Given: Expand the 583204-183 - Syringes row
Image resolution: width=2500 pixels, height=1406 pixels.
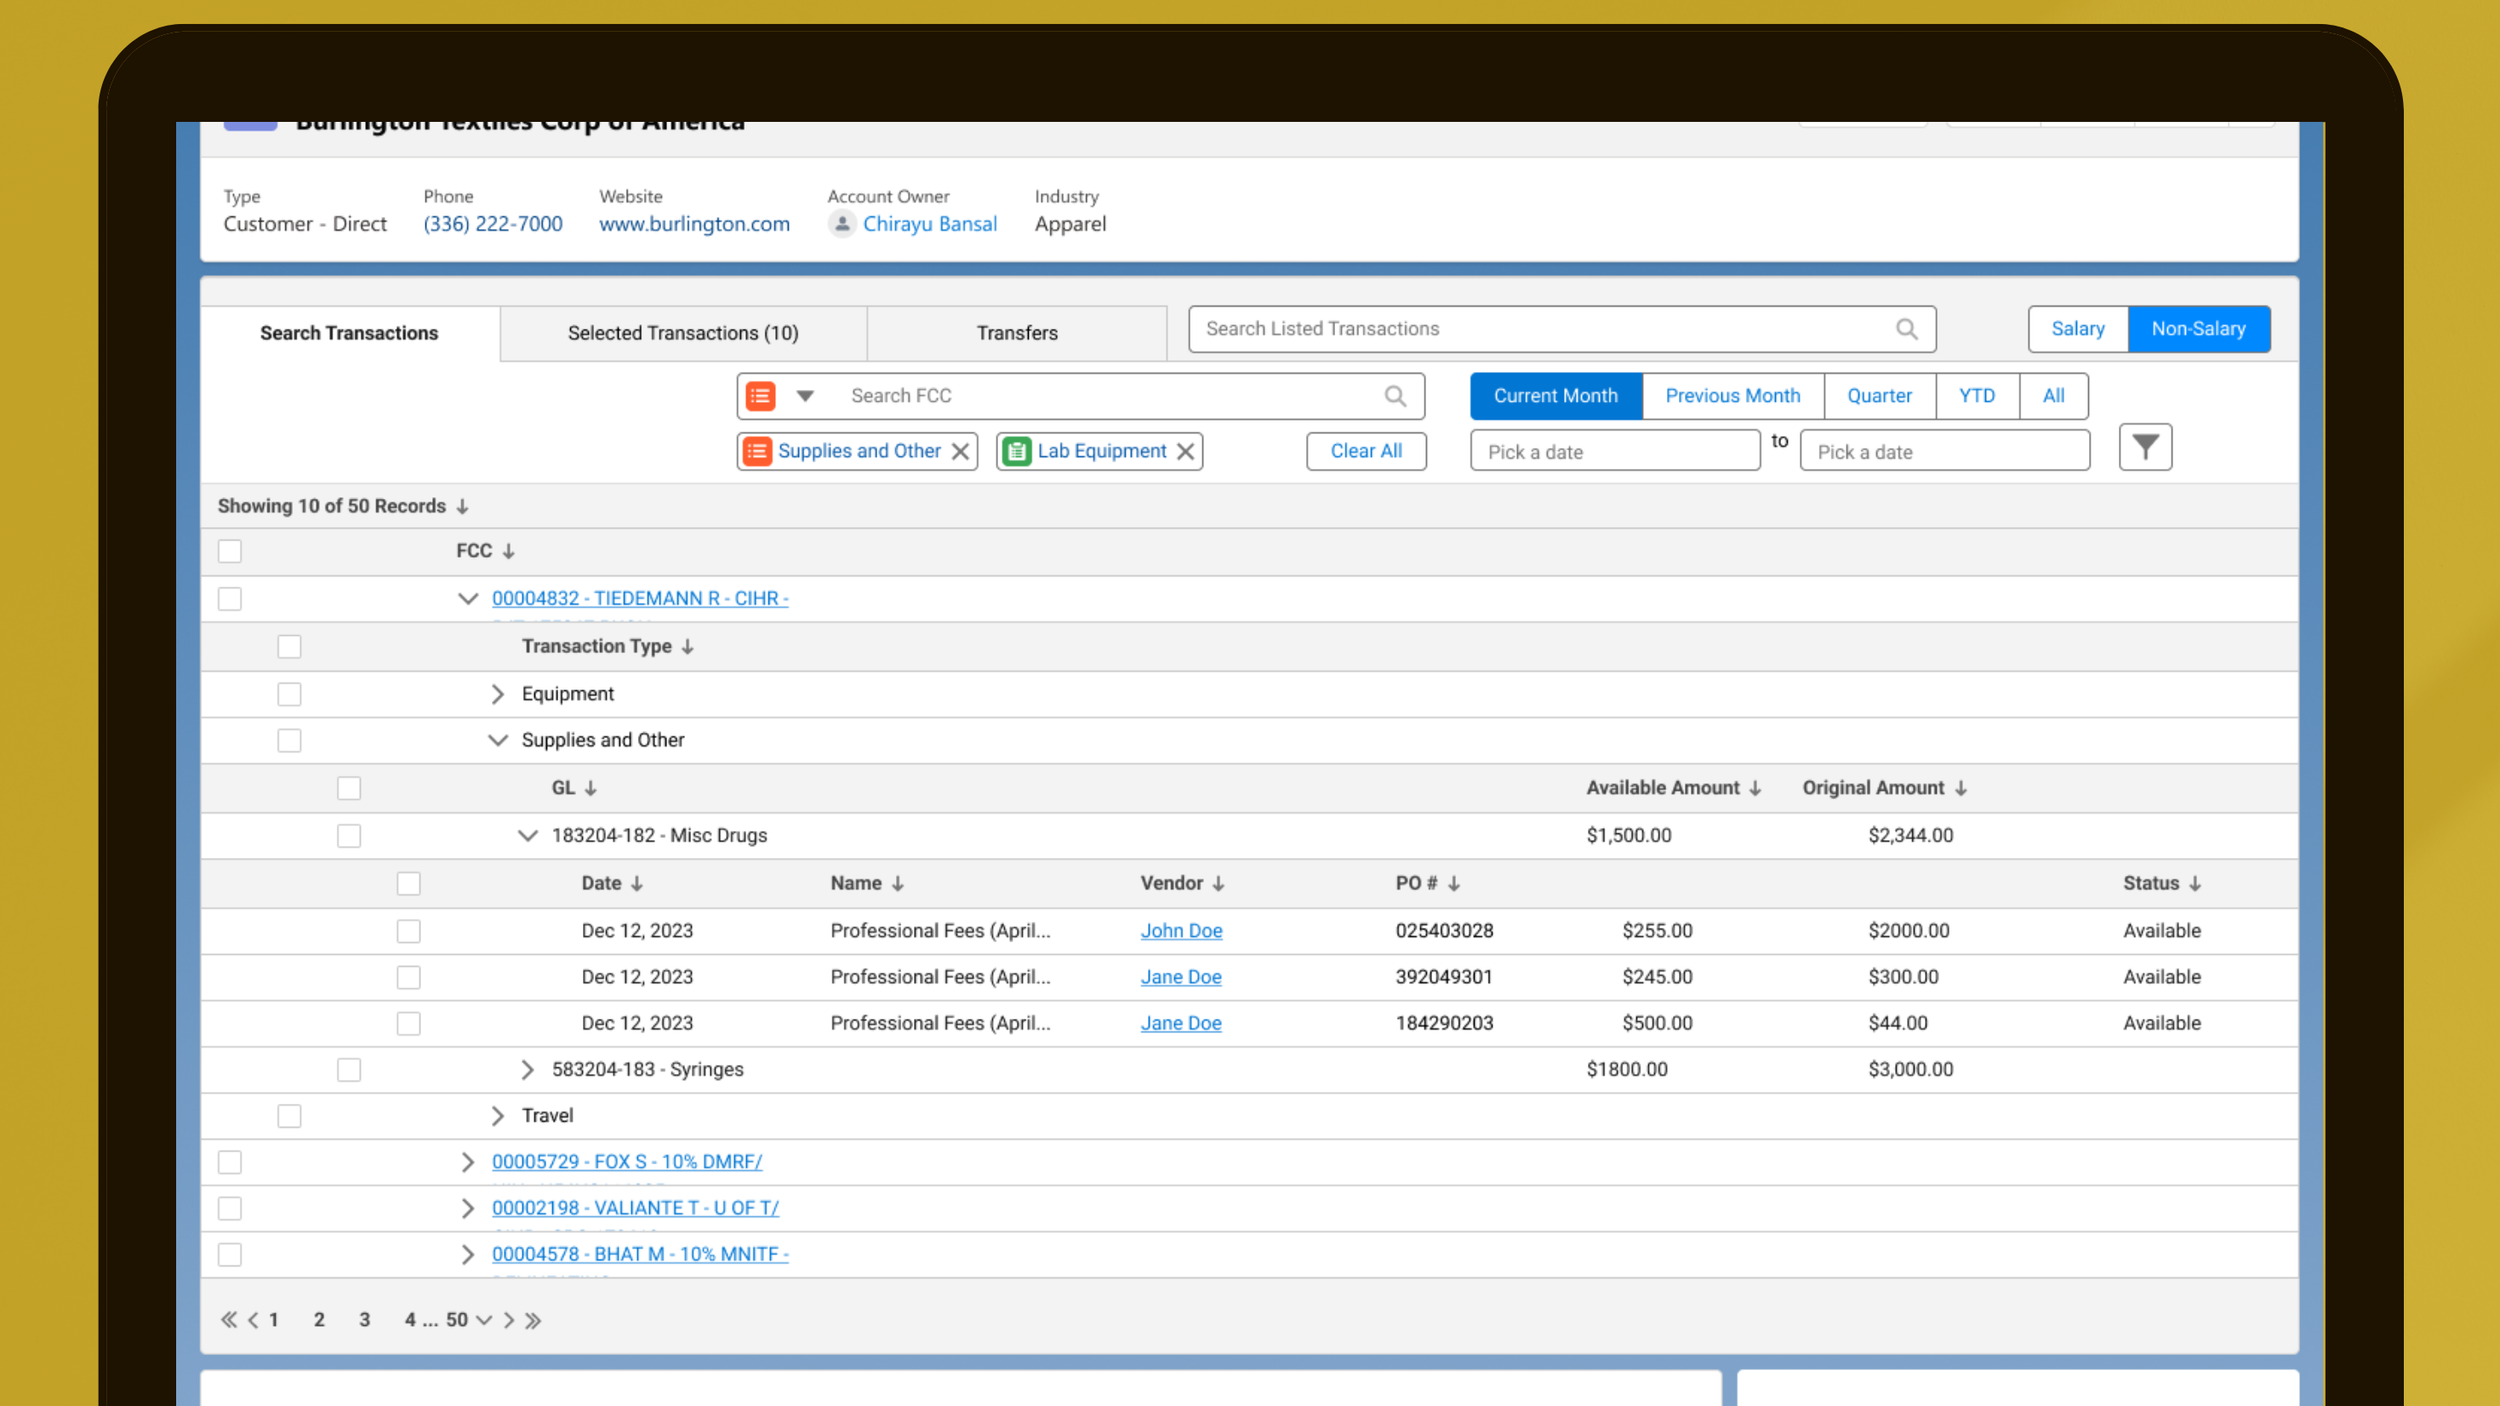Looking at the screenshot, I should click(527, 1070).
